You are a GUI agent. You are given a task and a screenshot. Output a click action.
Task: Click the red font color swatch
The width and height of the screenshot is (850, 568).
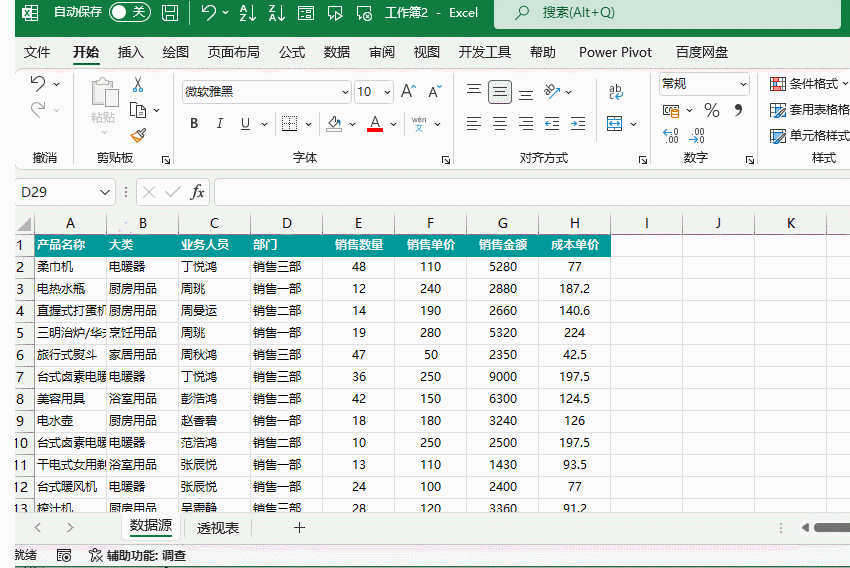[x=375, y=124]
